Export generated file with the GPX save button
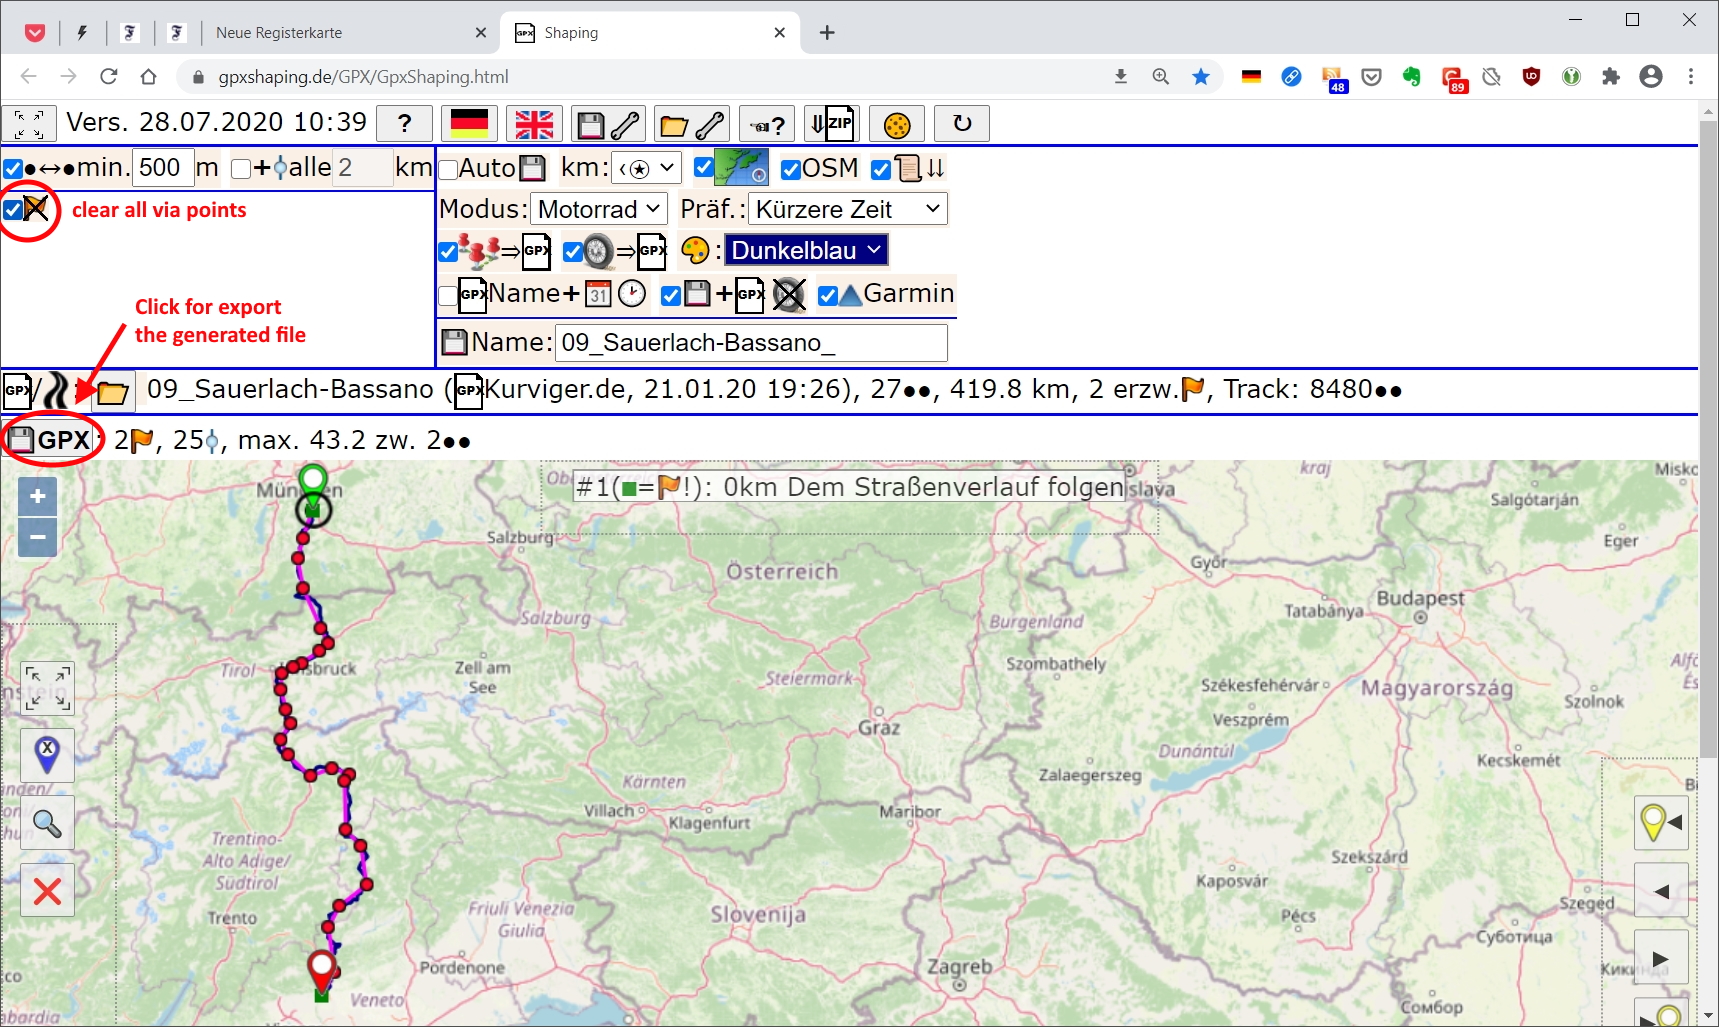Viewport: 1719px width, 1027px height. coord(50,440)
